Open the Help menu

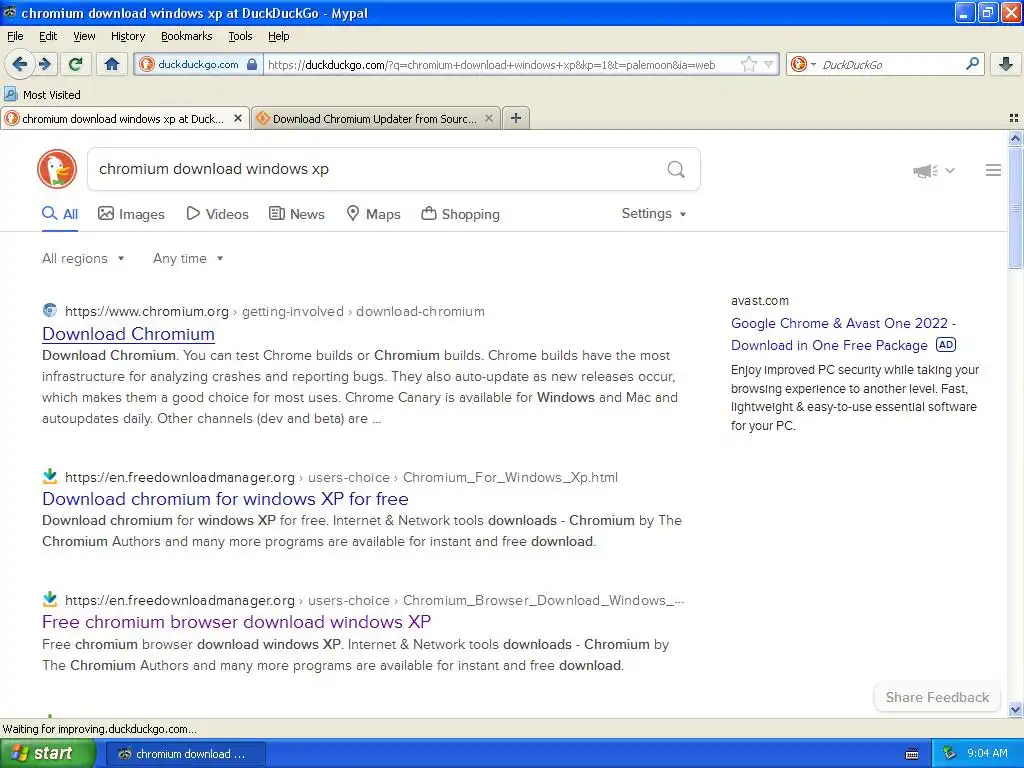(278, 36)
